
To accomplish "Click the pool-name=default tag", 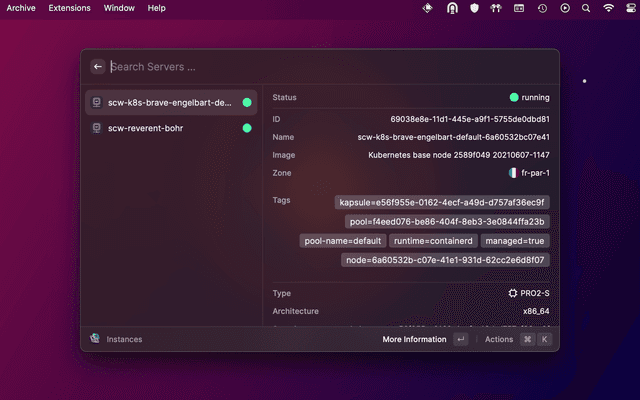I will tap(342, 241).
